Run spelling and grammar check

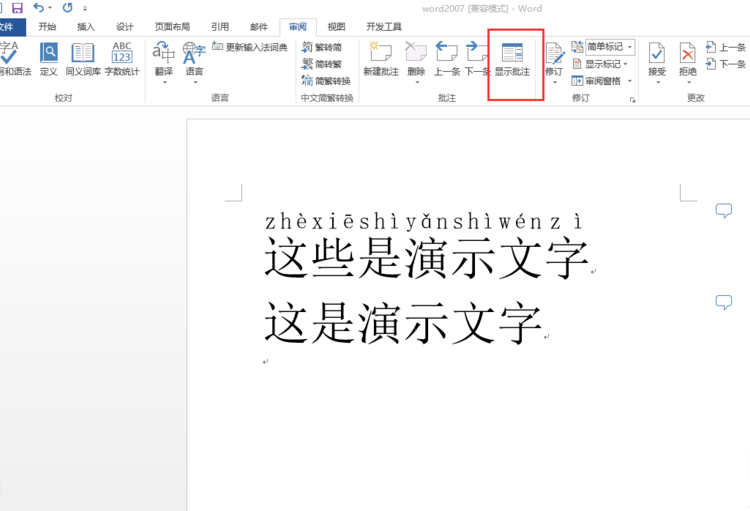(x=12, y=59)
